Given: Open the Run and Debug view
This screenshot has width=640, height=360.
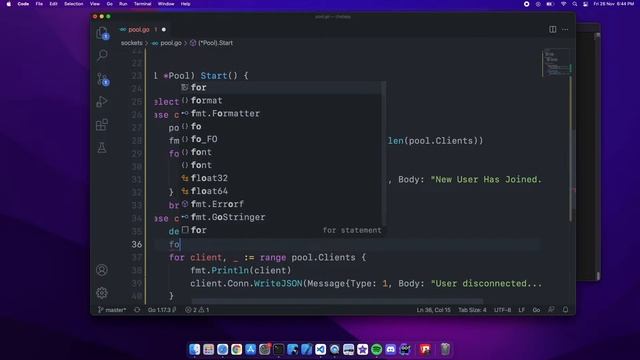Looking at the screenshot, I should pyautogui.click(x=102, y=101).
